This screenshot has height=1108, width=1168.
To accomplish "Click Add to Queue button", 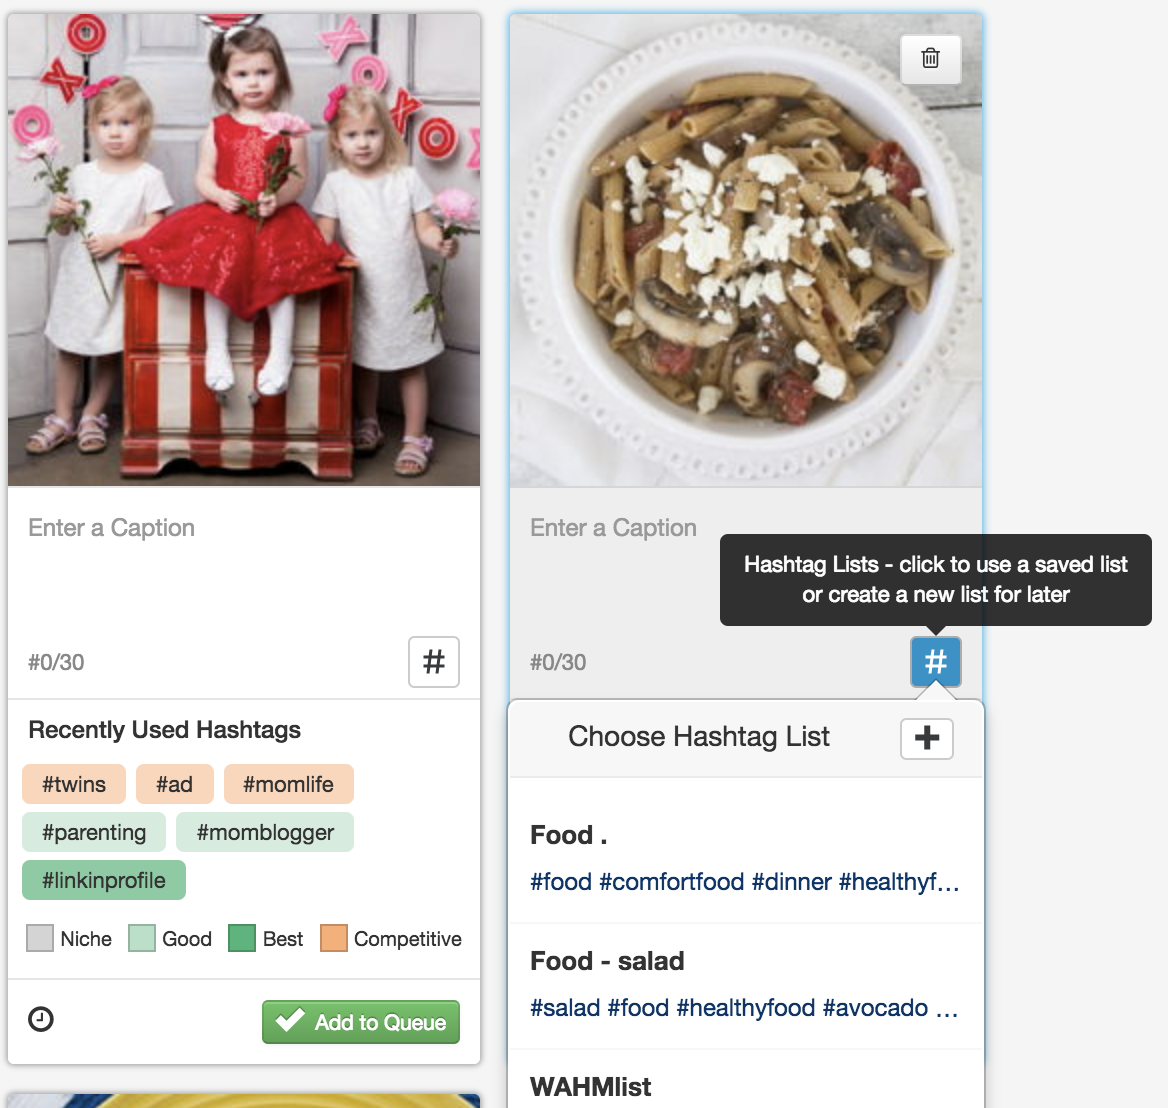I will point(361,1022).
